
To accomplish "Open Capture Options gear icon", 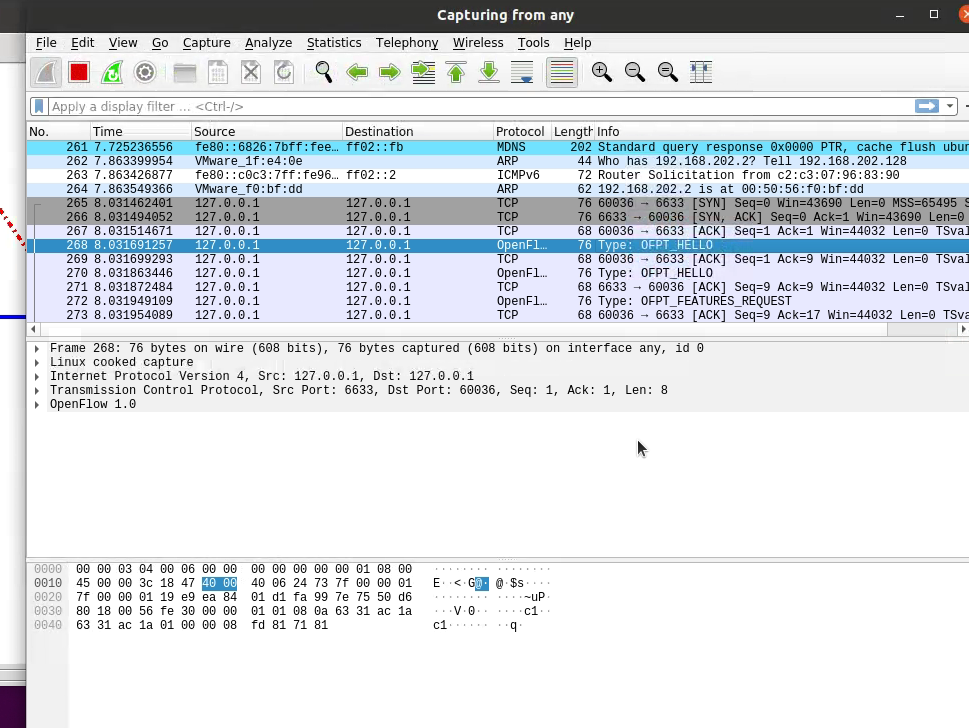I will [145, 72].
